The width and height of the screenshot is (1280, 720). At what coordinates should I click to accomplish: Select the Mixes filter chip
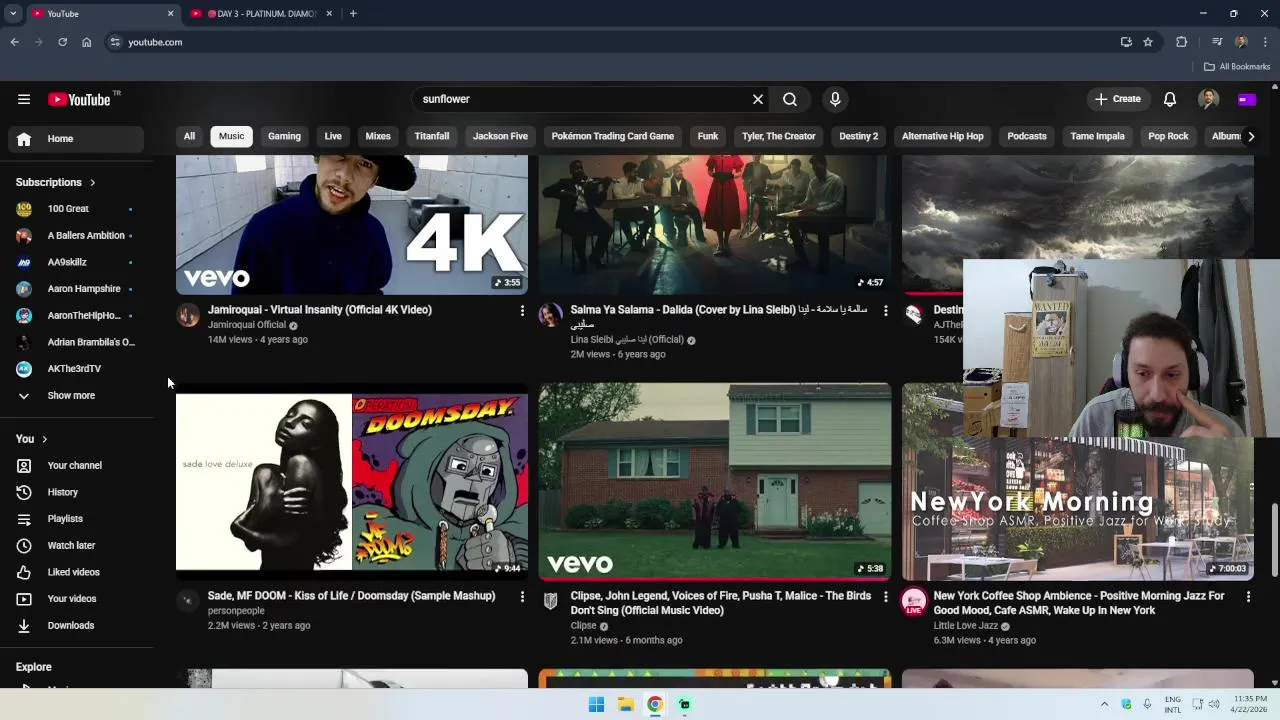click(x=378, y=136)
